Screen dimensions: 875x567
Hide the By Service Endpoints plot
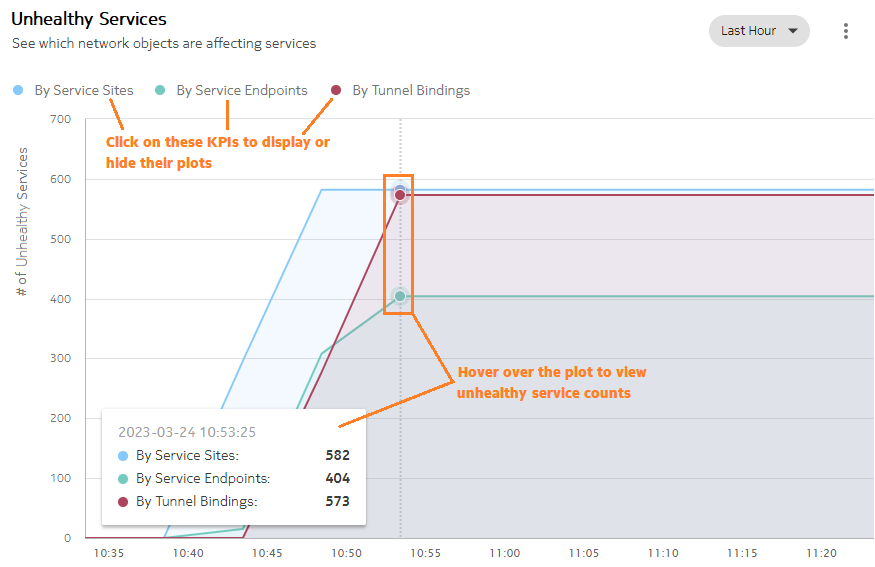pyautogui.click(x=242, y=90)
